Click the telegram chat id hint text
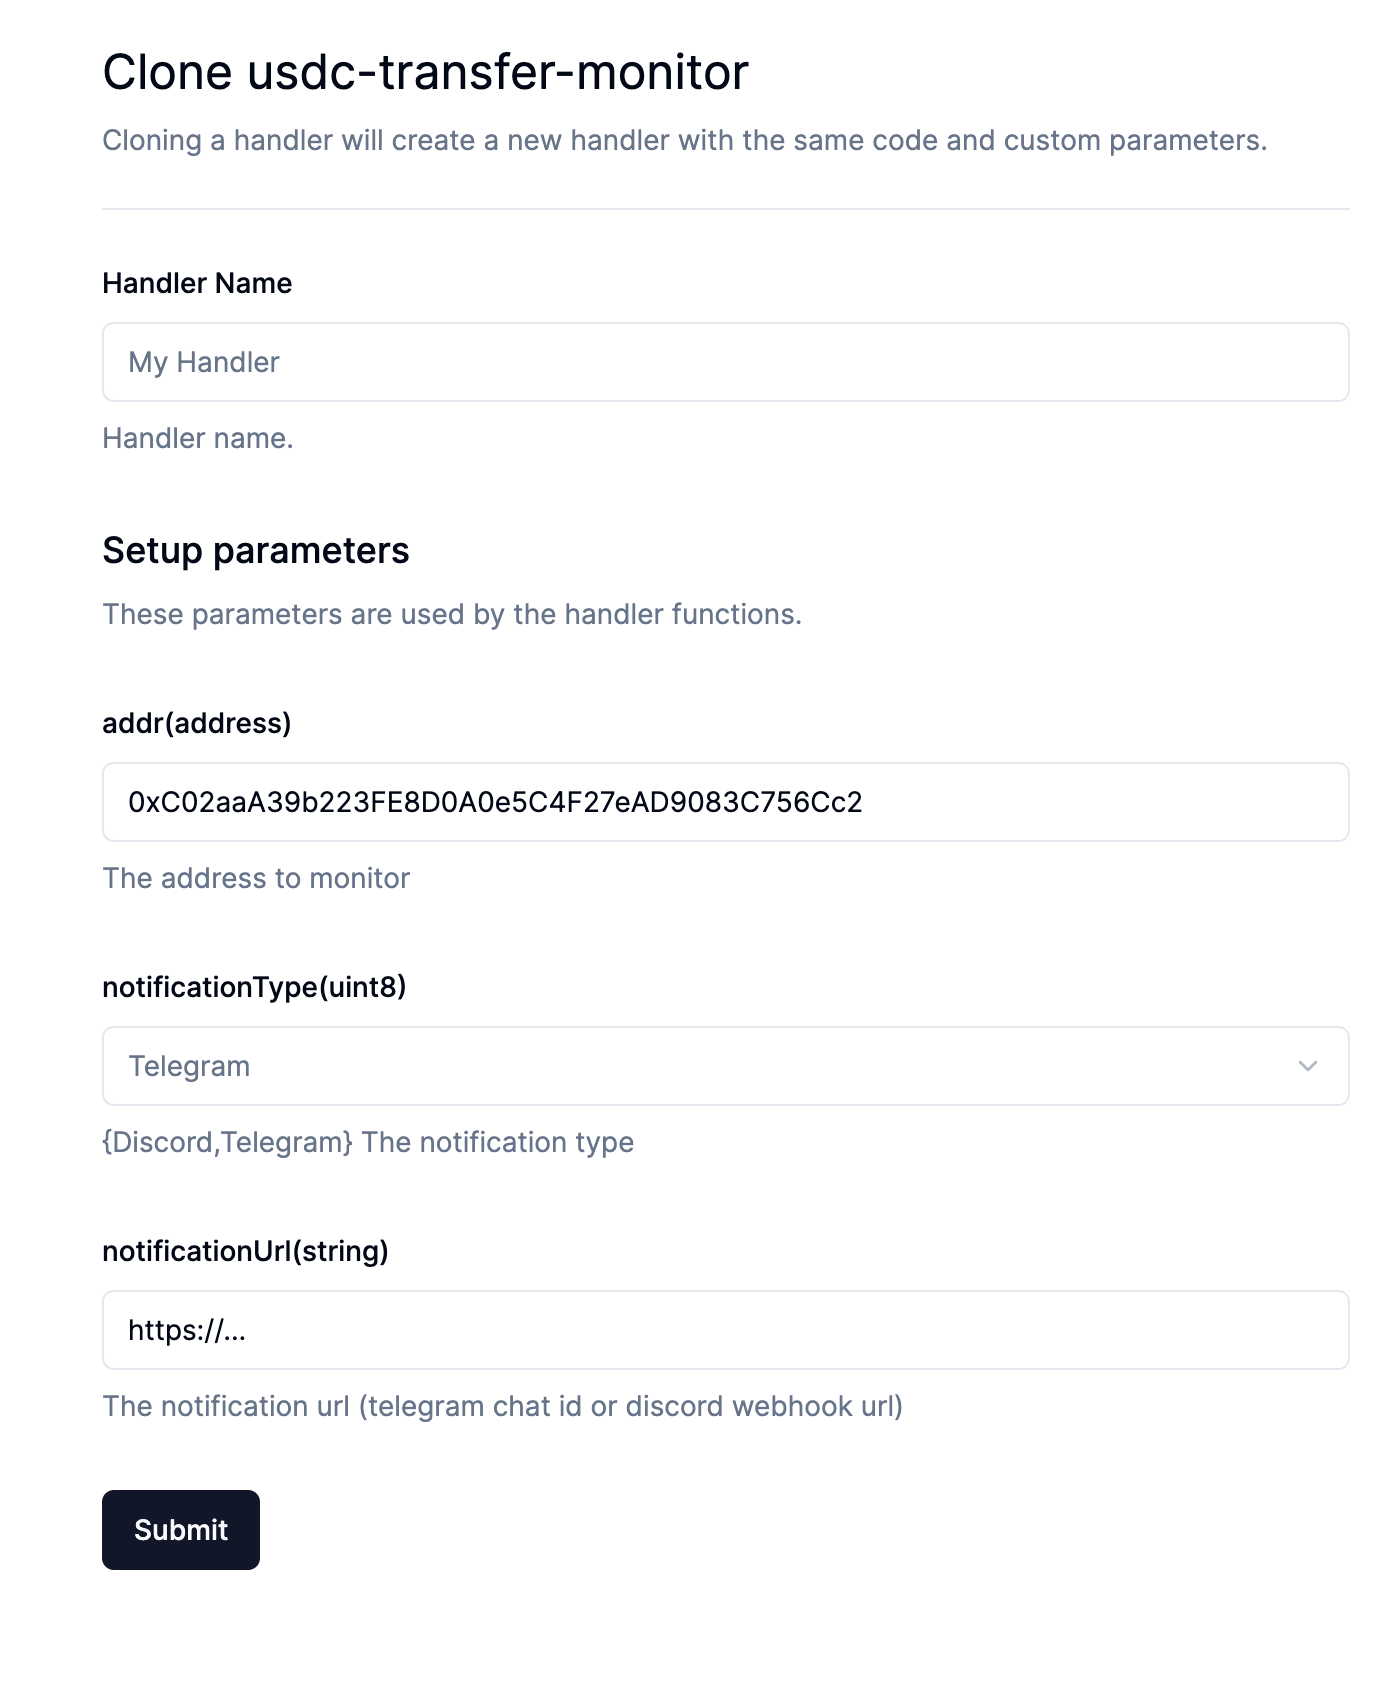The width and height of the screenshot is (1398, 1686). coord(502,1406)
